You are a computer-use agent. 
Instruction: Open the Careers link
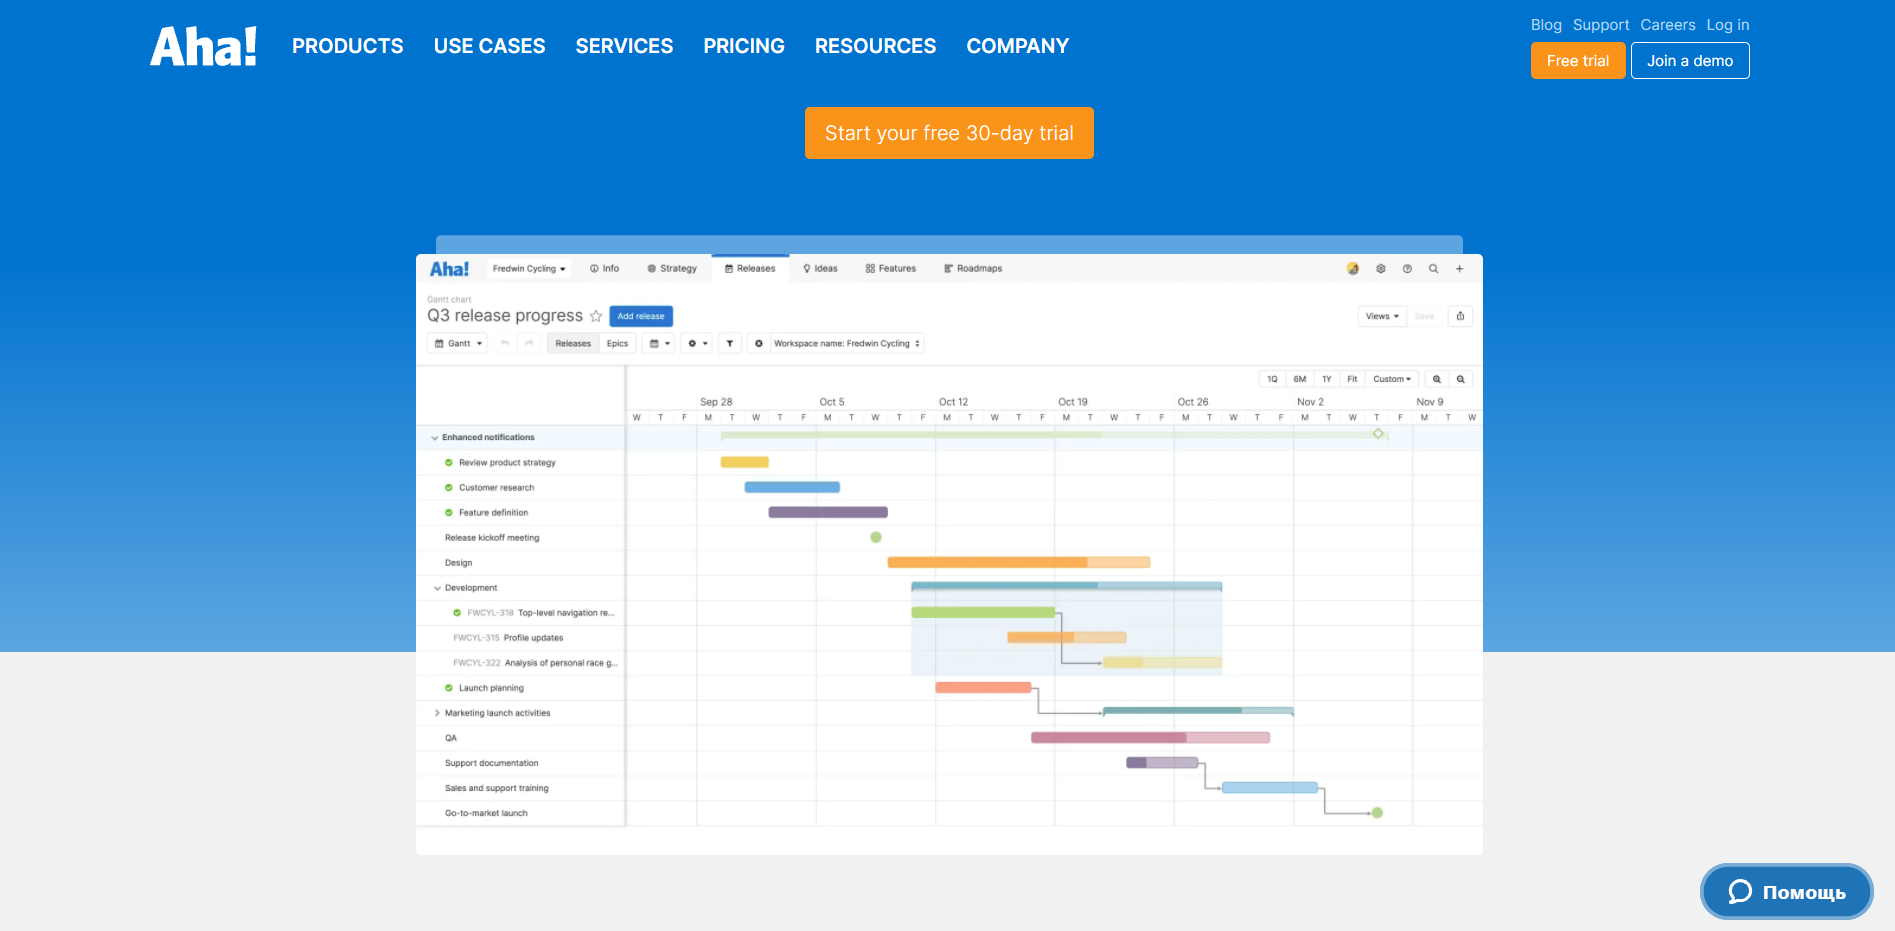point(1668,25)
